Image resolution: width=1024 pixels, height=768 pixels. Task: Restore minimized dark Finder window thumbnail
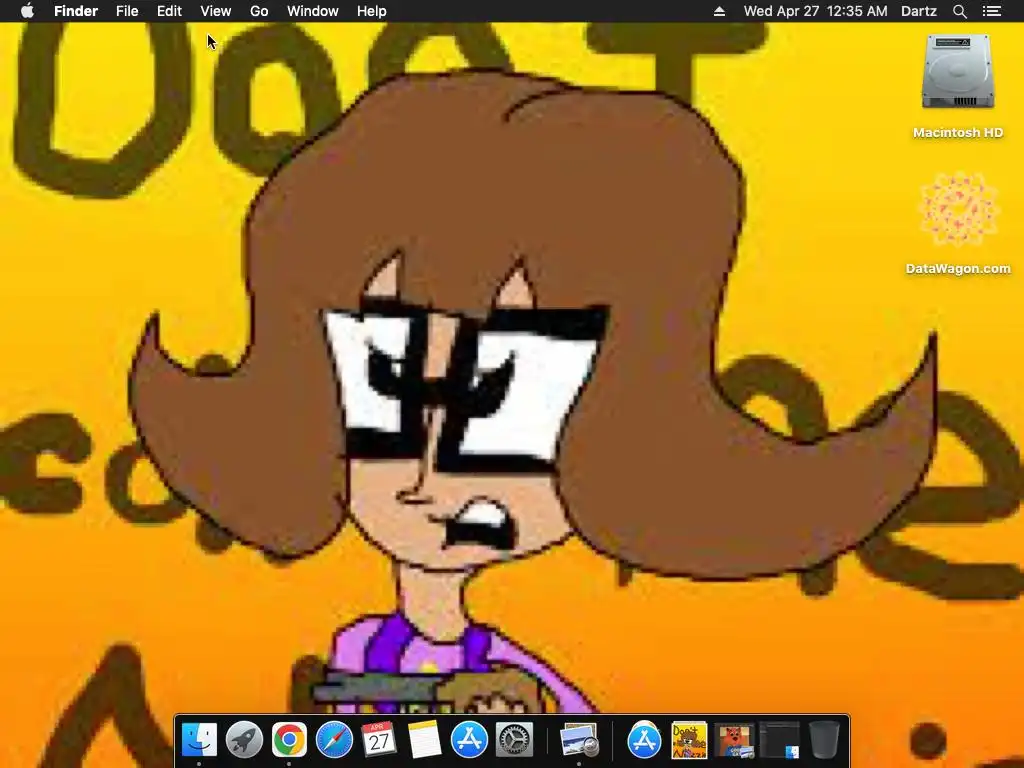(x=779, y=740)
